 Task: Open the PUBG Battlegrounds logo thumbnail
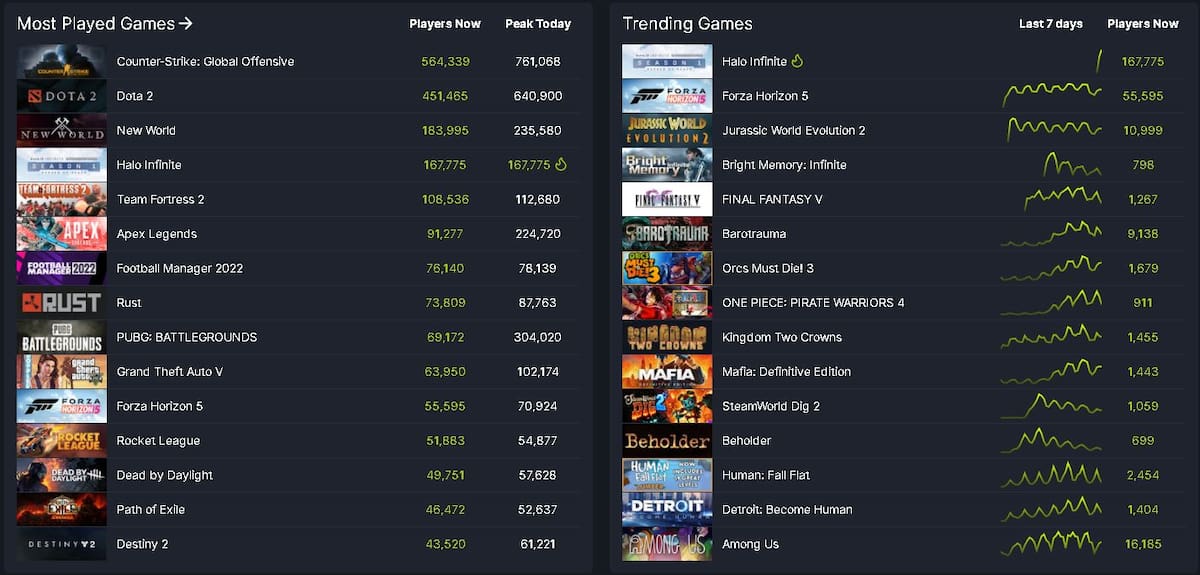coord(61,338)
